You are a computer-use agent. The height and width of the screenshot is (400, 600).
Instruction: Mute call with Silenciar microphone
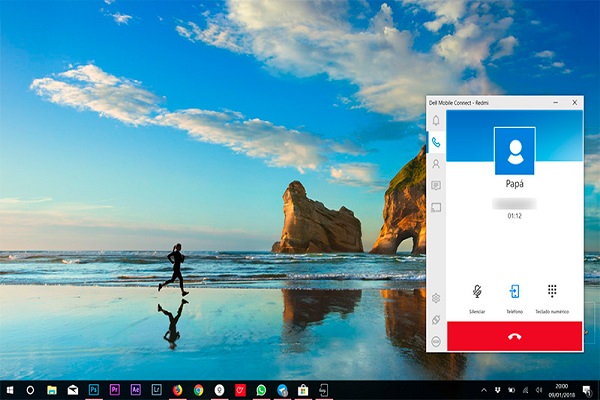(477, 292)
